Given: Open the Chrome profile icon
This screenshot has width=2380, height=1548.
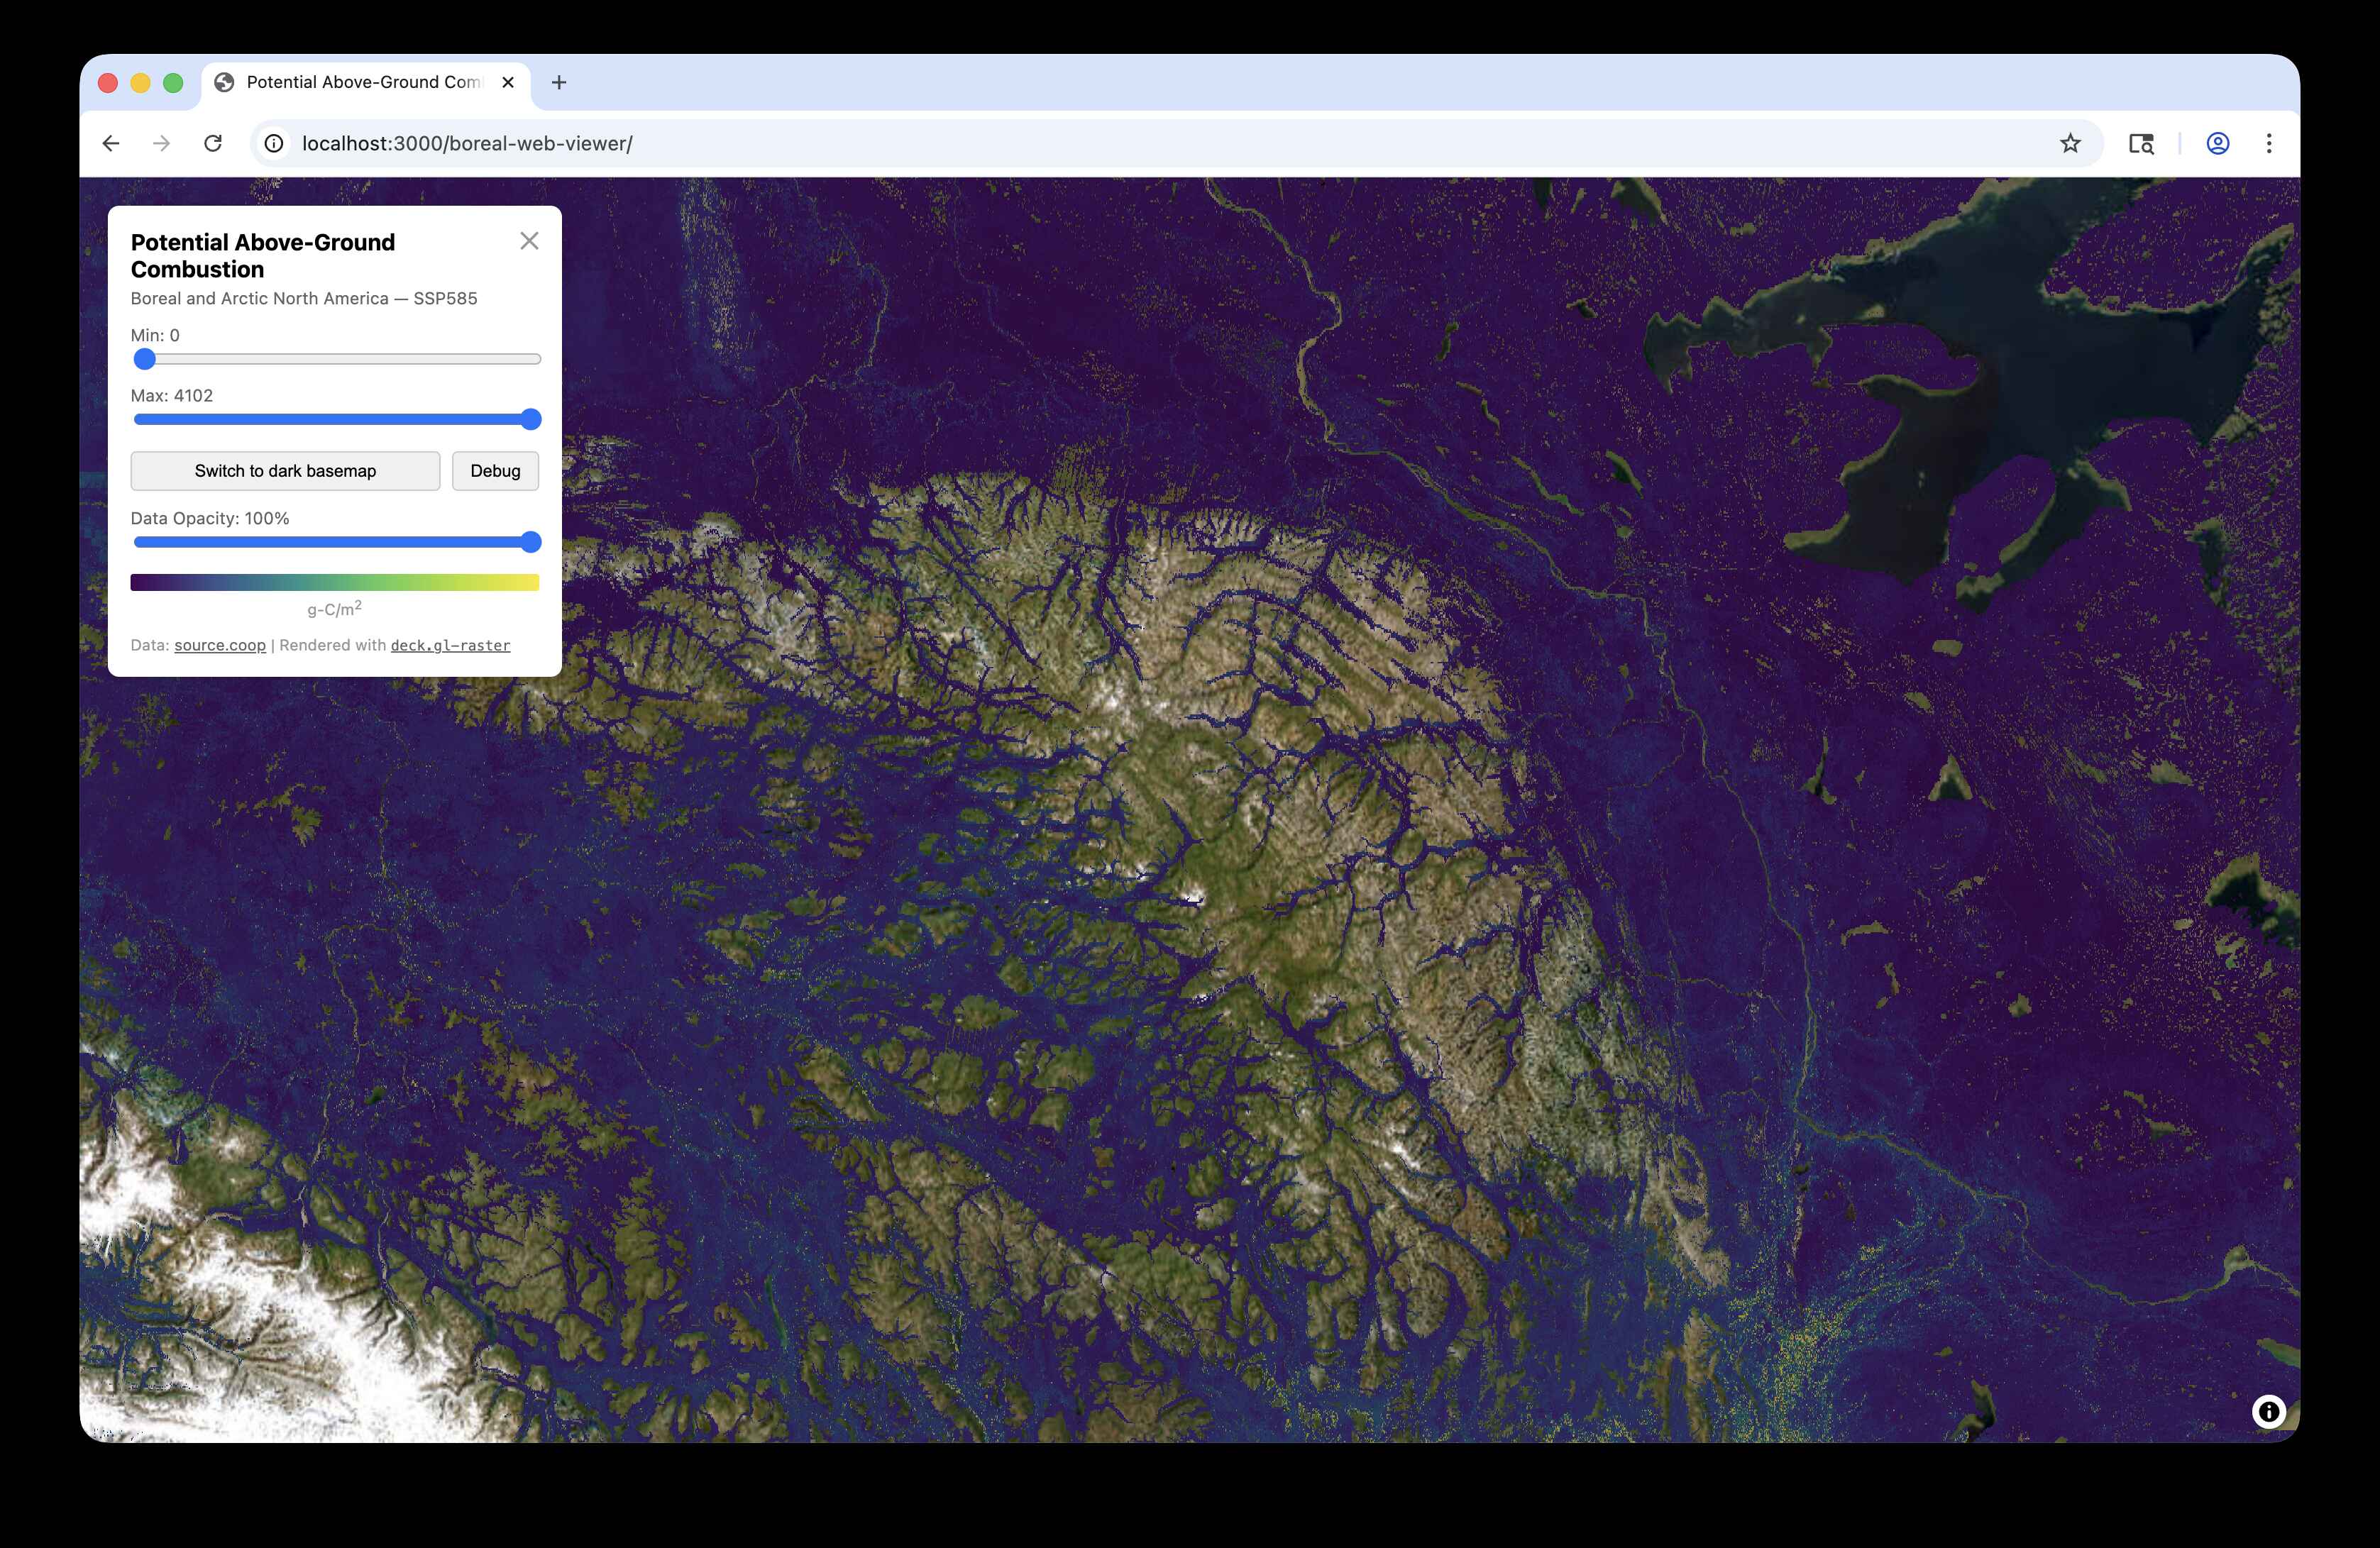Looking at the screenshot, I should (x=2217, y=143).
